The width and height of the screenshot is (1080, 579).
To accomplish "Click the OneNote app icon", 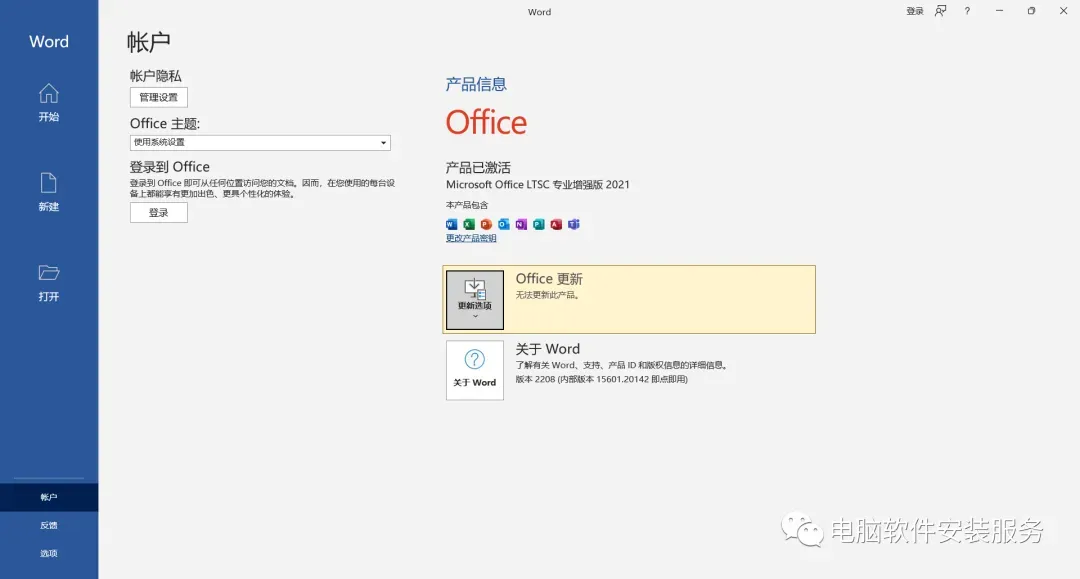I will tap(521, 224).
